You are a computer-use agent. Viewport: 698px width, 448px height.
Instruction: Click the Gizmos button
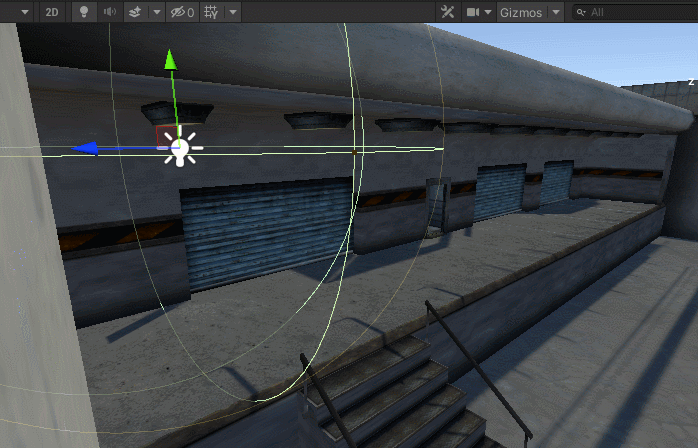(x=521, y=12)
